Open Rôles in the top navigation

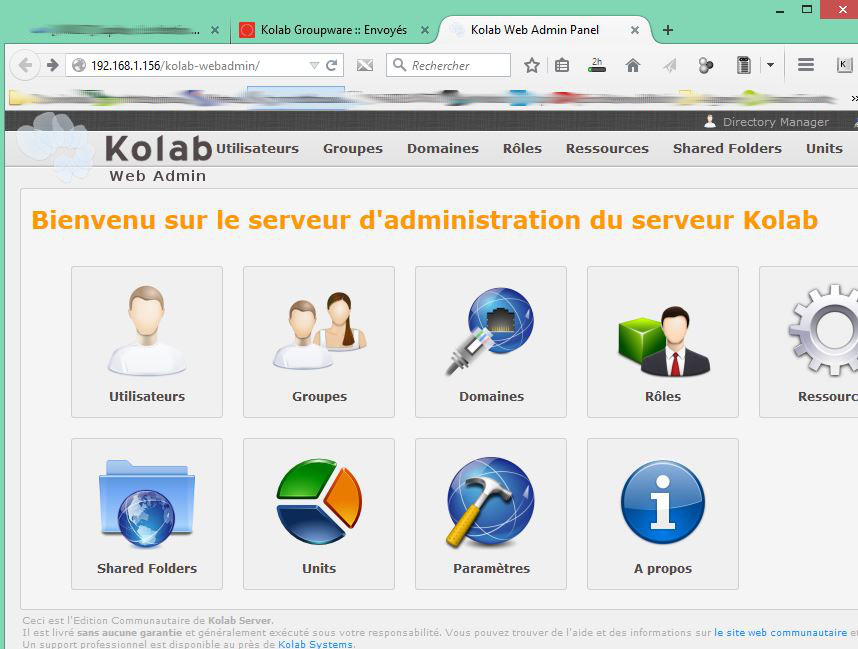pyautogui.click(x=522, y=148)
